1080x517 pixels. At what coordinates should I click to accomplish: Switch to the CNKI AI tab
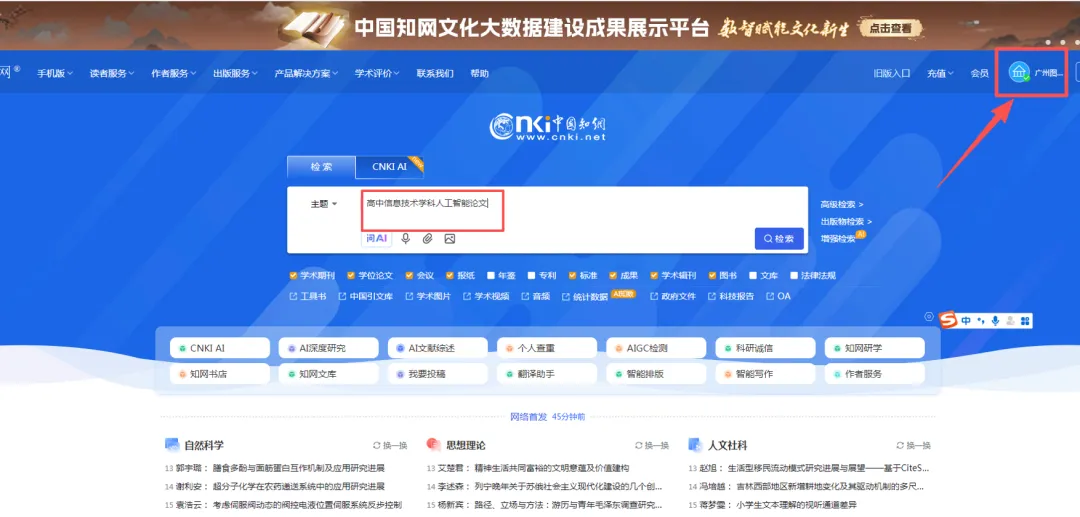click(390, 167)
